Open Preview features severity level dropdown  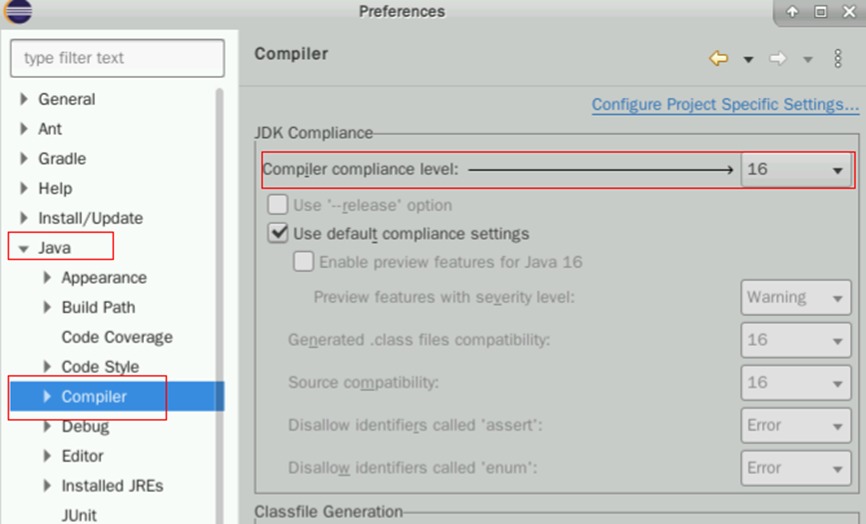click(x=796, y=297)
